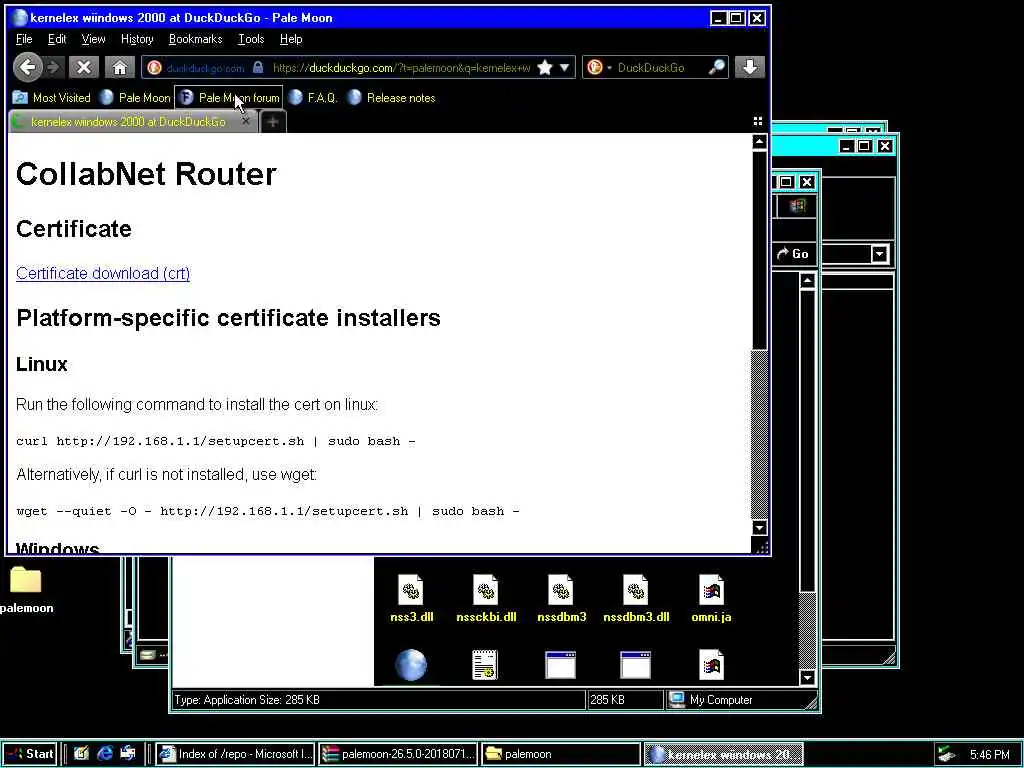The image size is (1024, 768).
Task: Open the Pale Moon bookmark
Action: [135, 98]
